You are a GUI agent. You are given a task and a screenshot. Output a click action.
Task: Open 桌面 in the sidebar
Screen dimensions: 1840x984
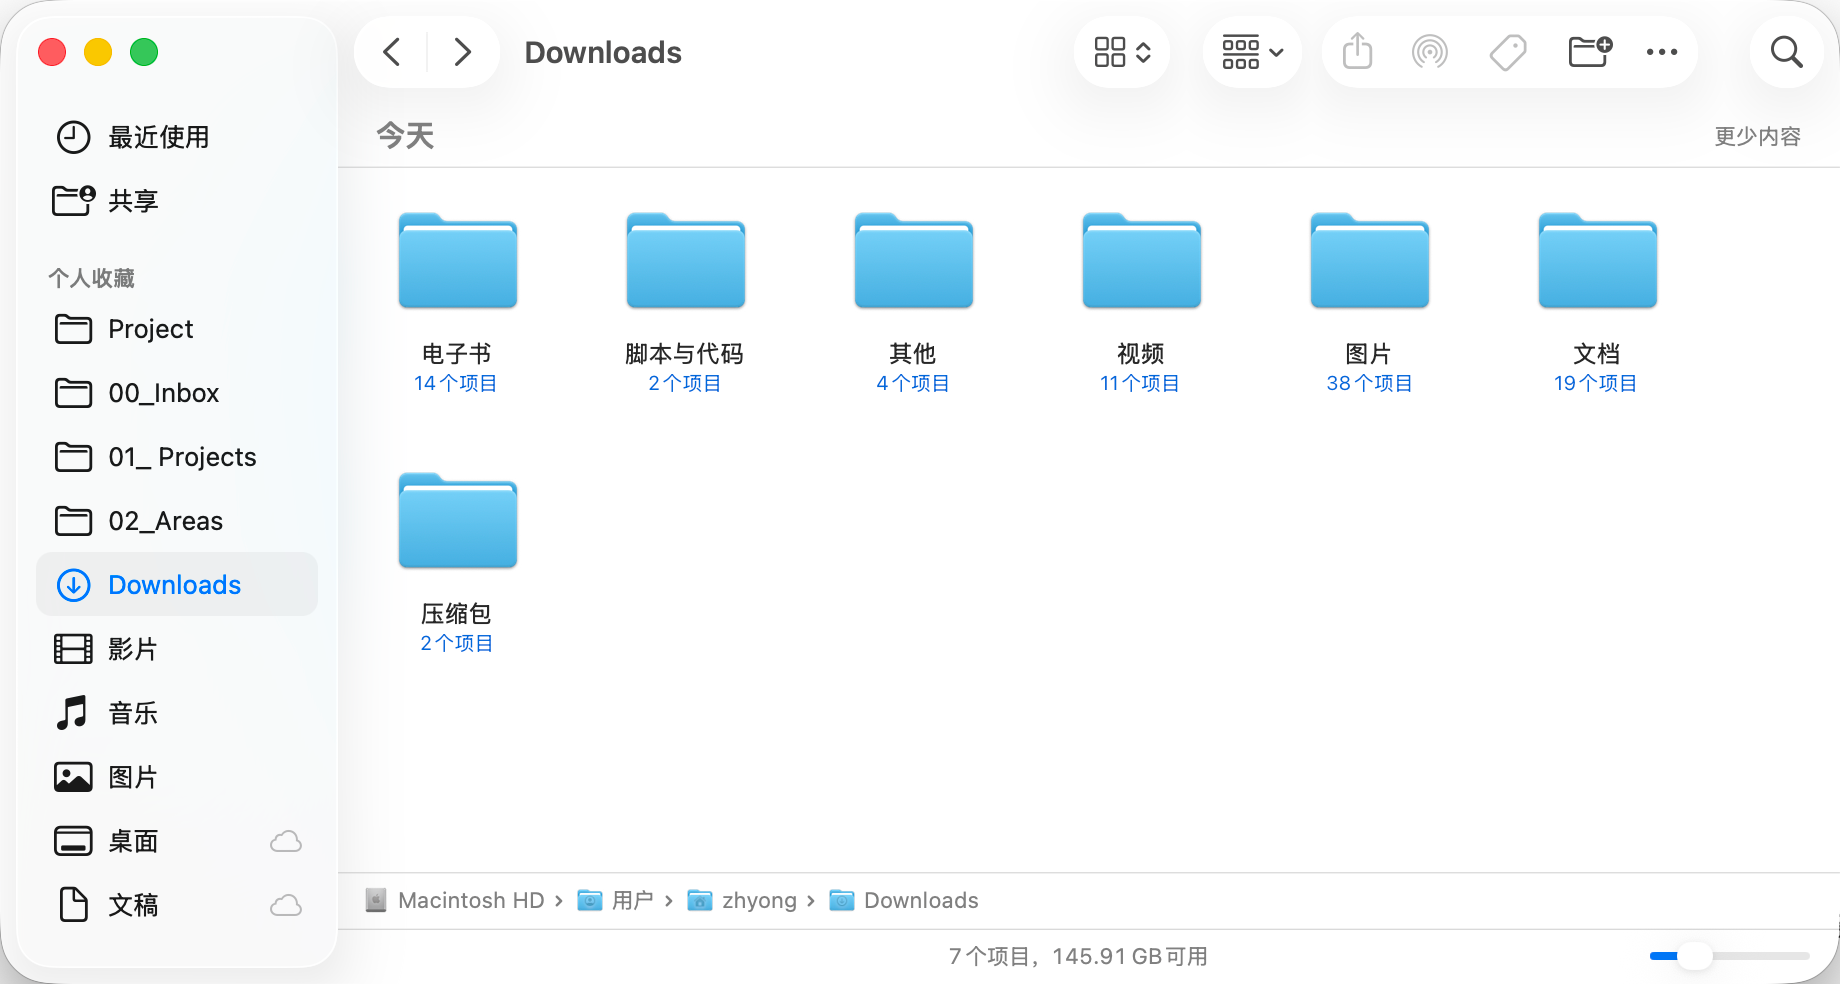177,841
